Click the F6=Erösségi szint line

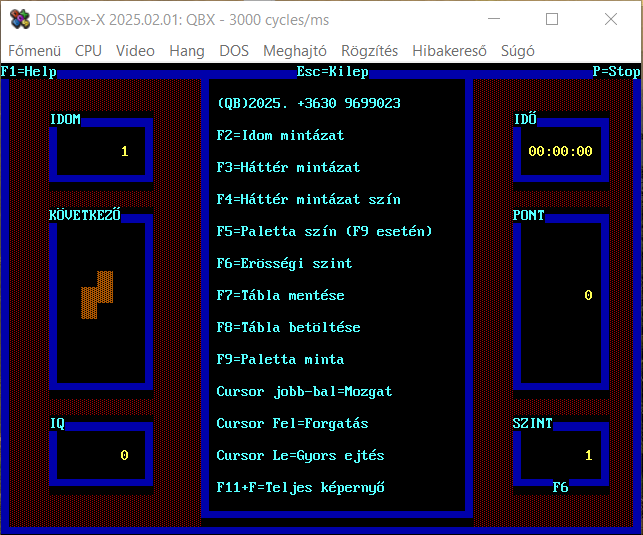tap(284, 263)
